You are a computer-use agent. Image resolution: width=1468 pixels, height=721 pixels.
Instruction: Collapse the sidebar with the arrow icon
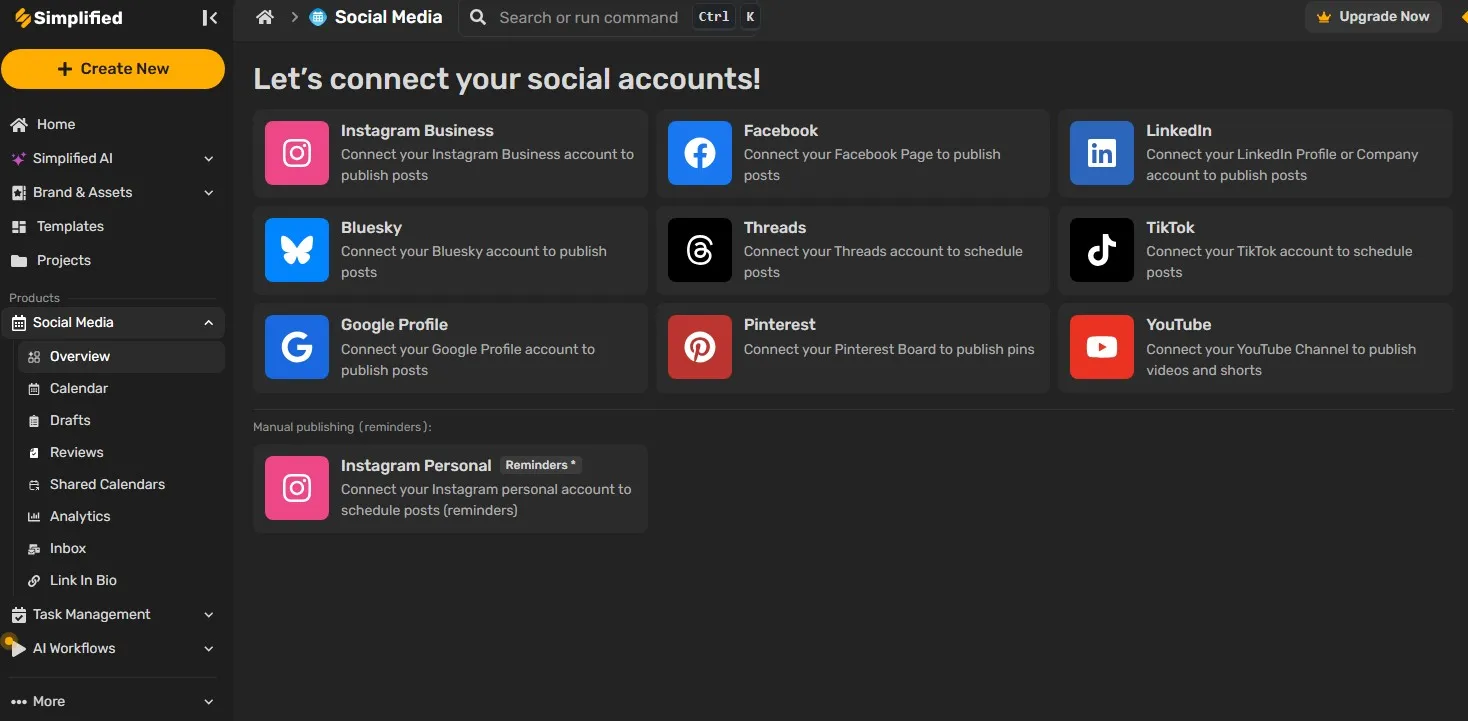pos(209,18)
